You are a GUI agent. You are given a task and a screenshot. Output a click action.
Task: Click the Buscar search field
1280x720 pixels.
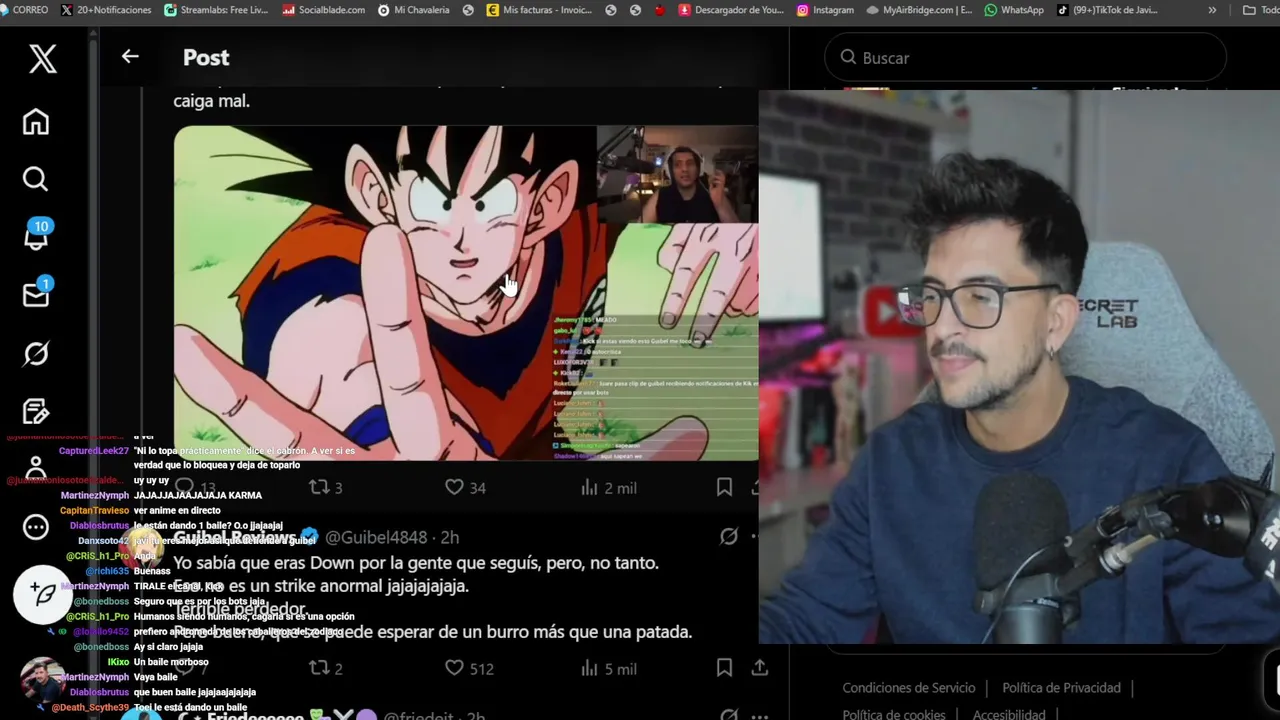1025,58
